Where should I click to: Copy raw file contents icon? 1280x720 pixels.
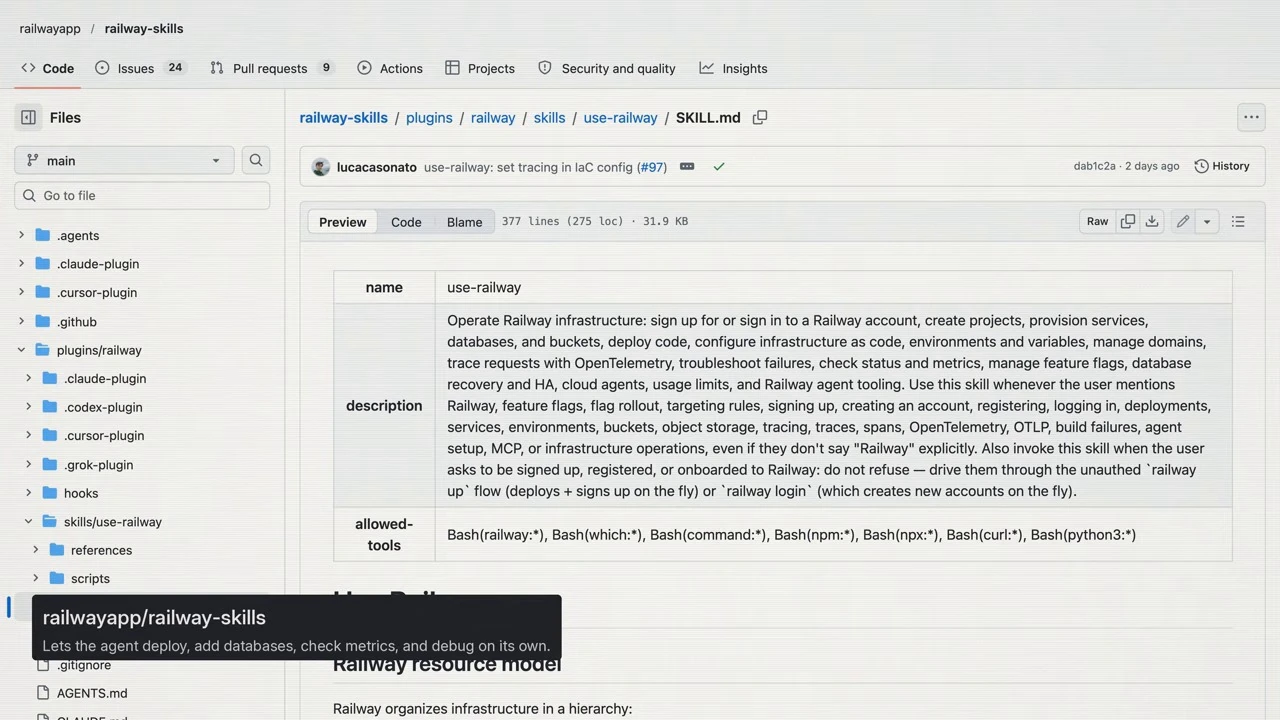(1128, 221)
